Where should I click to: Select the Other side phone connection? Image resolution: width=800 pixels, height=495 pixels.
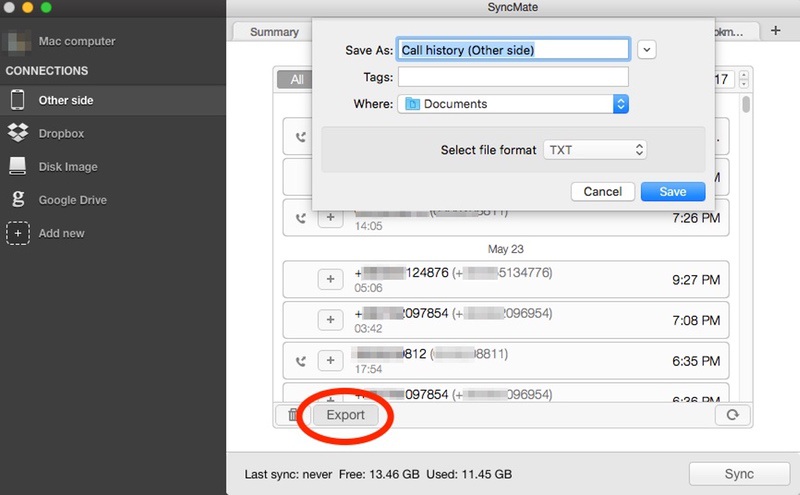[x=113, y=100]
